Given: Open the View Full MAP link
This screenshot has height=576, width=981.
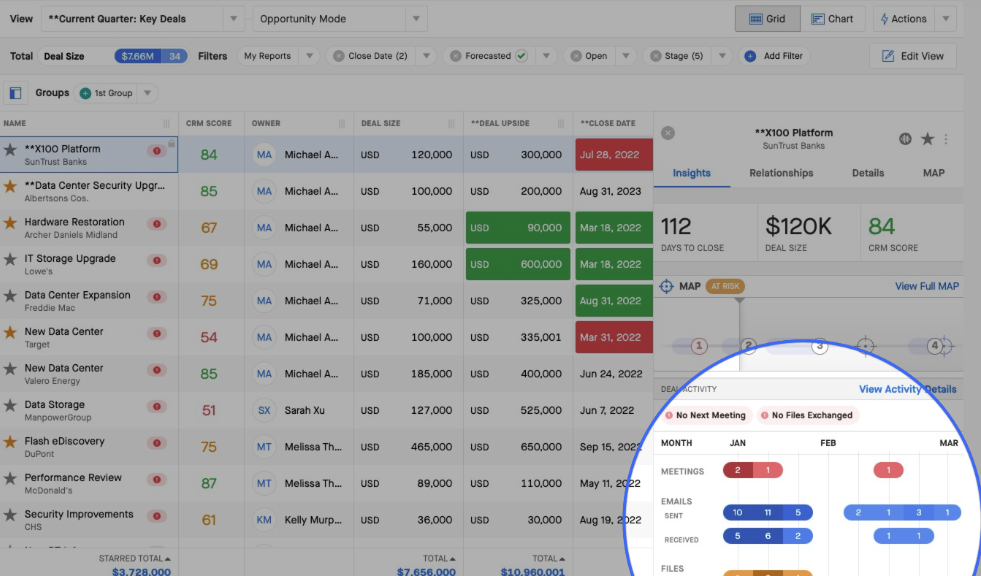Looking at the screenshot, I should (x=927, y=286).
